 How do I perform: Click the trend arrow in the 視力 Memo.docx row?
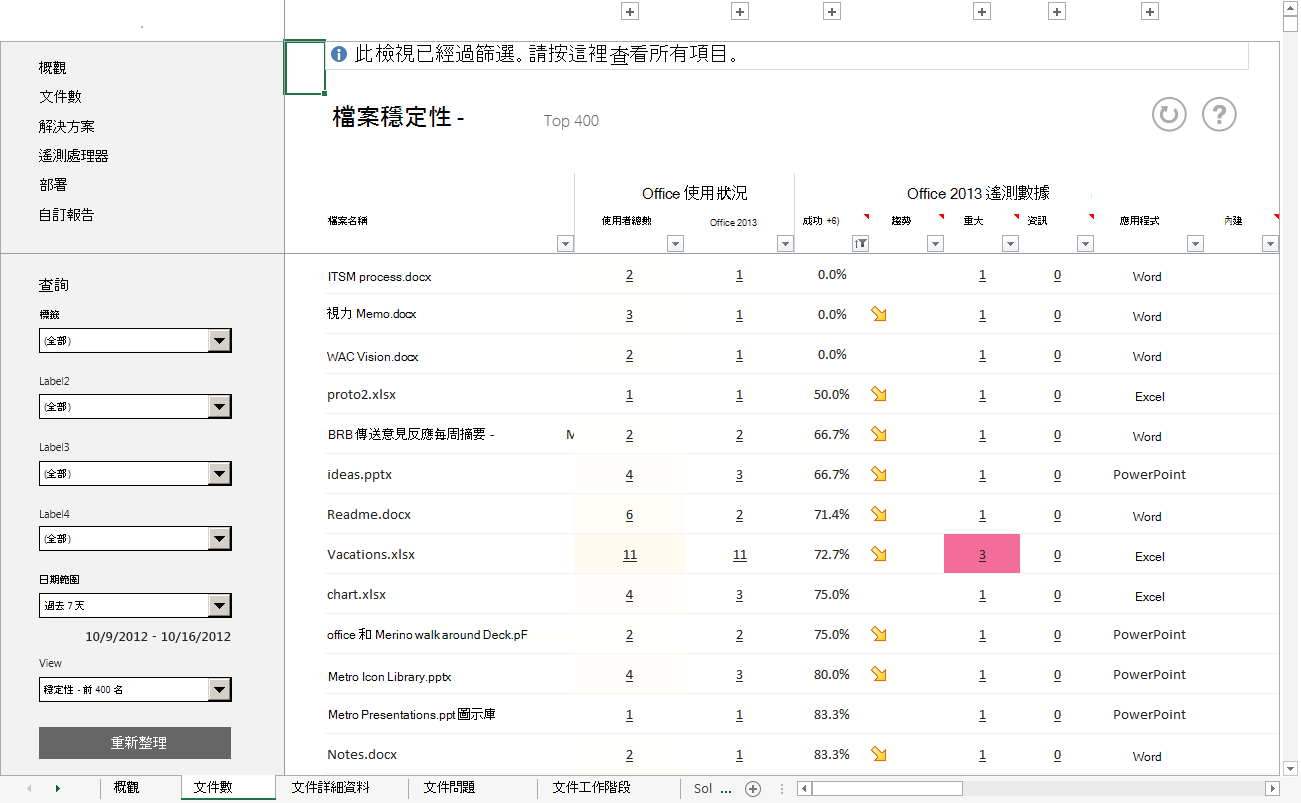click(879, 314)
